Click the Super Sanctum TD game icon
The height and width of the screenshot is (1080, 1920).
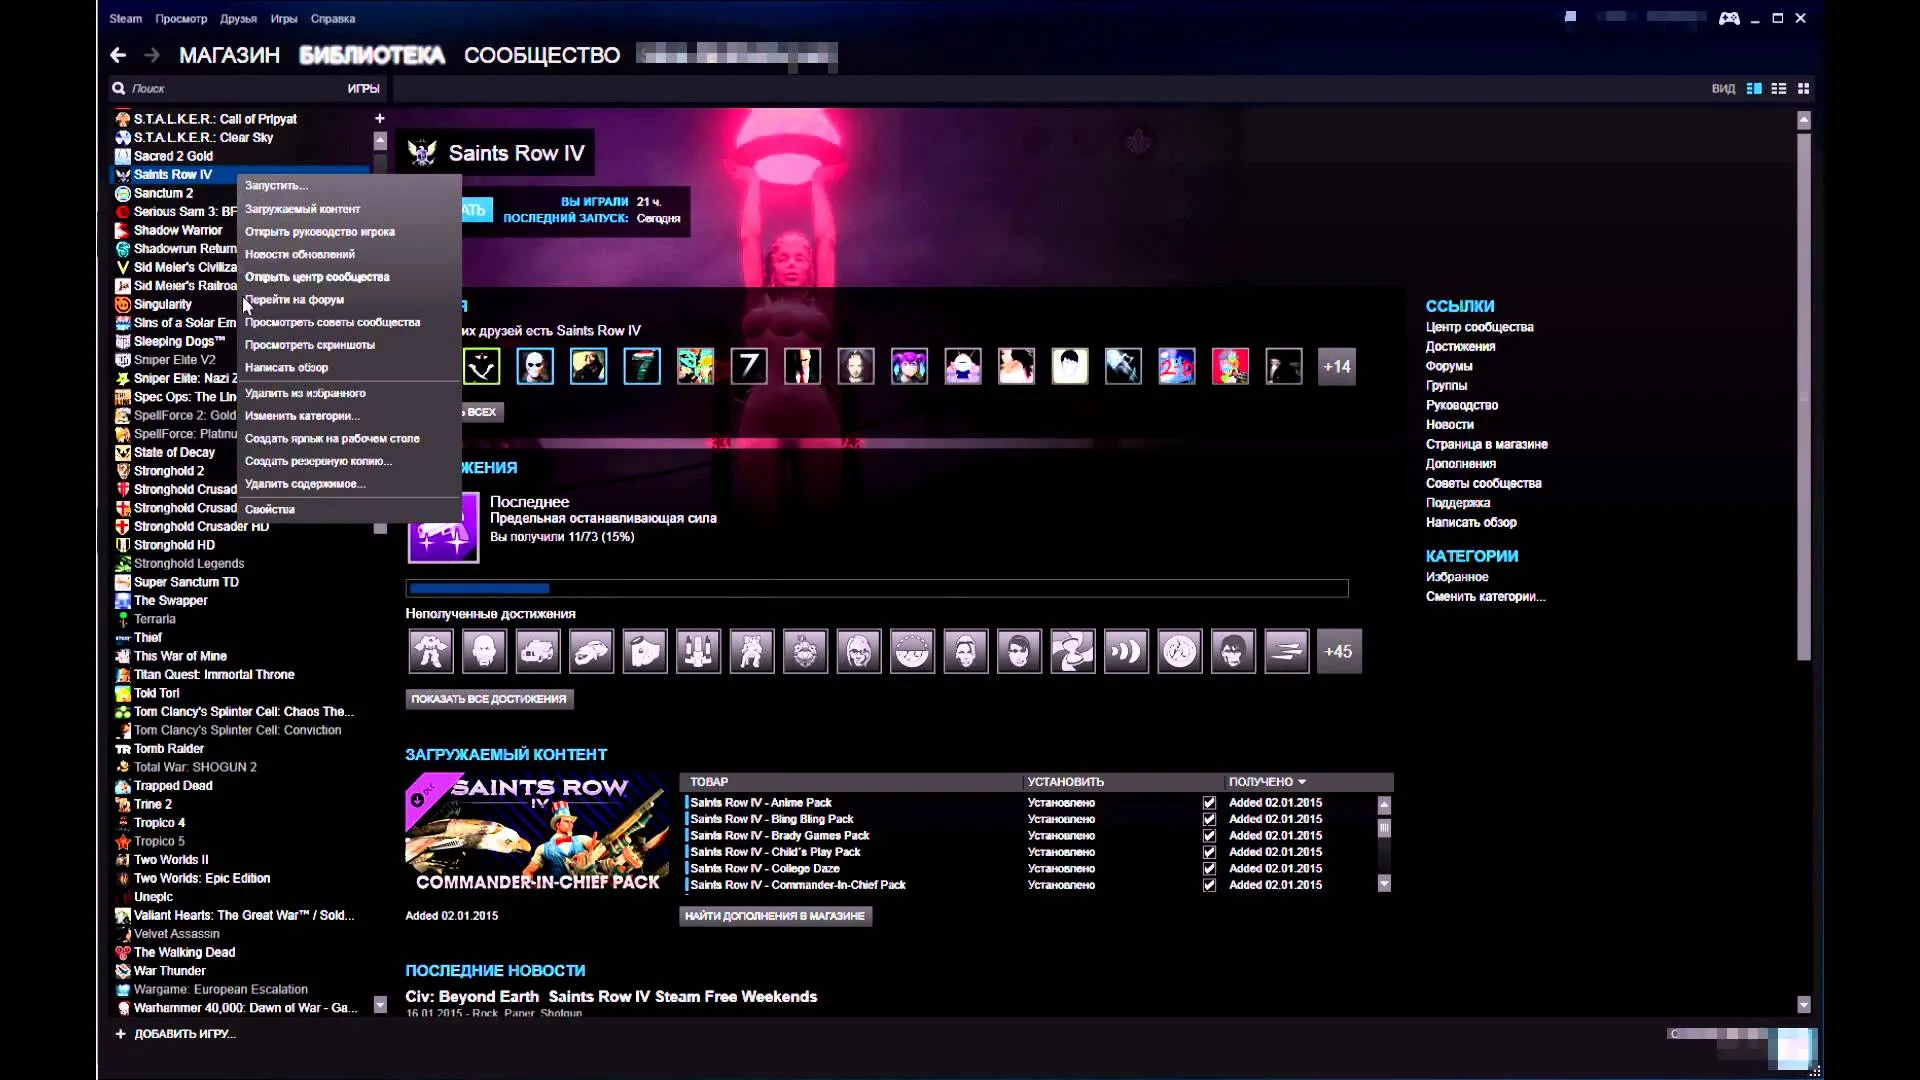click(123, 582)
